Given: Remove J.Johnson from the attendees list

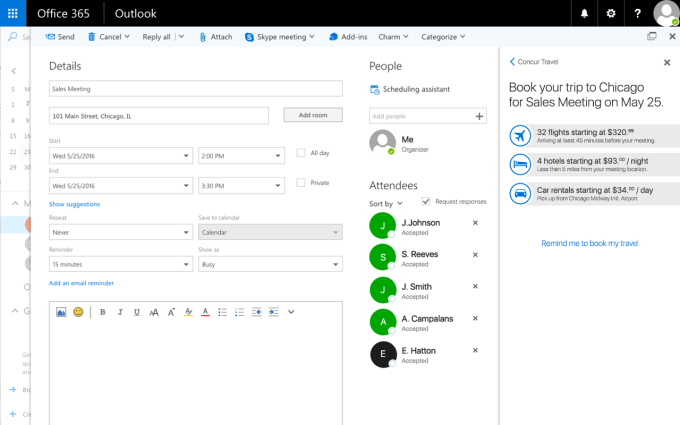Looking at the screenshot, I should click(x=475, y=222).
